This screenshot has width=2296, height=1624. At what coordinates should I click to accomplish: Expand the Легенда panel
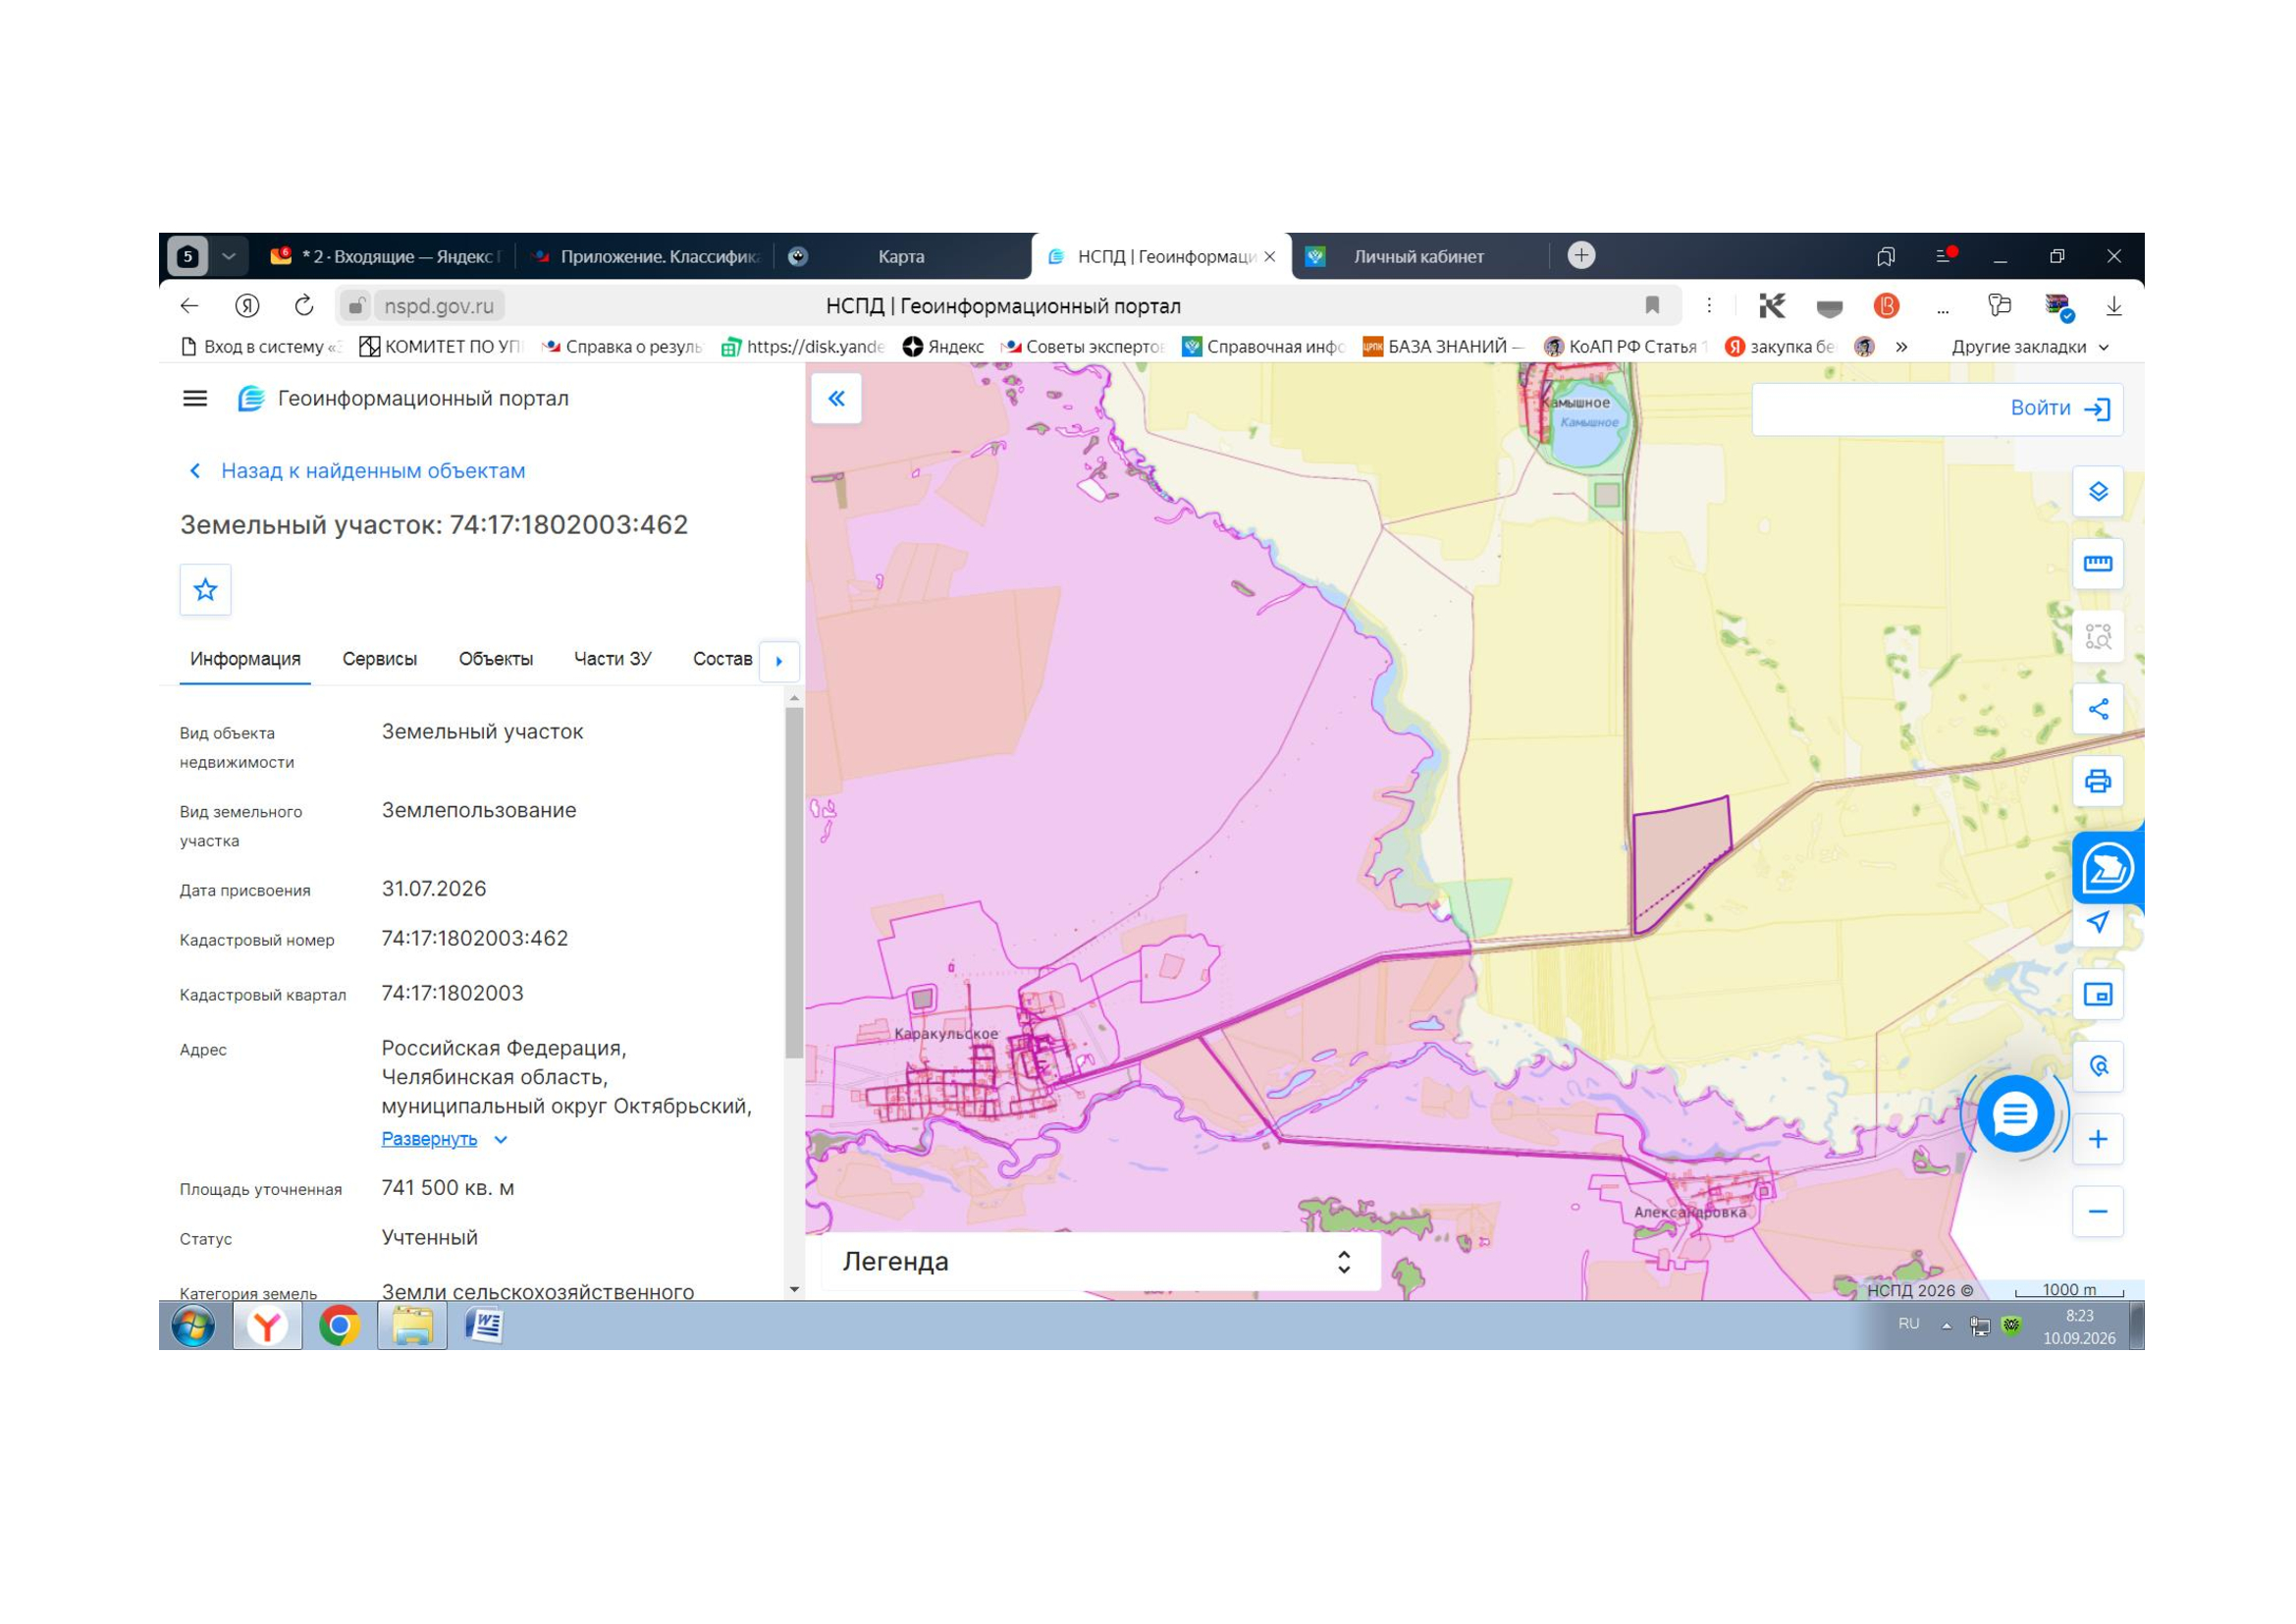pos(1100,1261)
